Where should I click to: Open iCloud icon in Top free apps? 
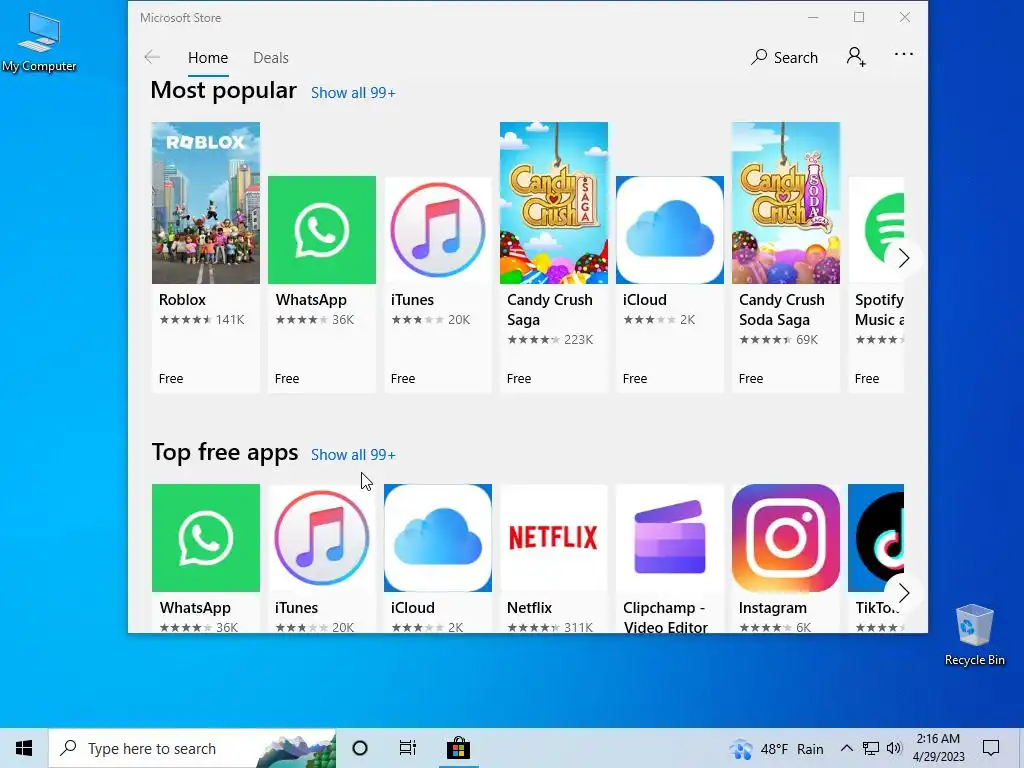(x=438, y=538)
